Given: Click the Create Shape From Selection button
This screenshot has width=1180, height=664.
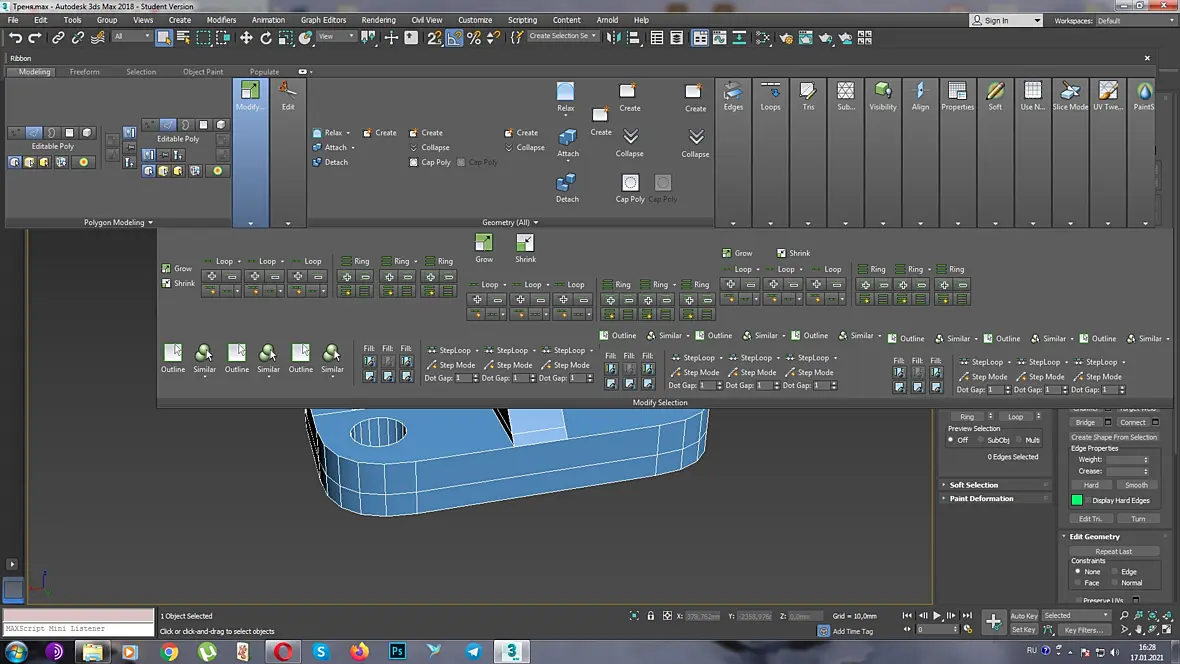Looking at the screenshot, I should coord(1114,437).
